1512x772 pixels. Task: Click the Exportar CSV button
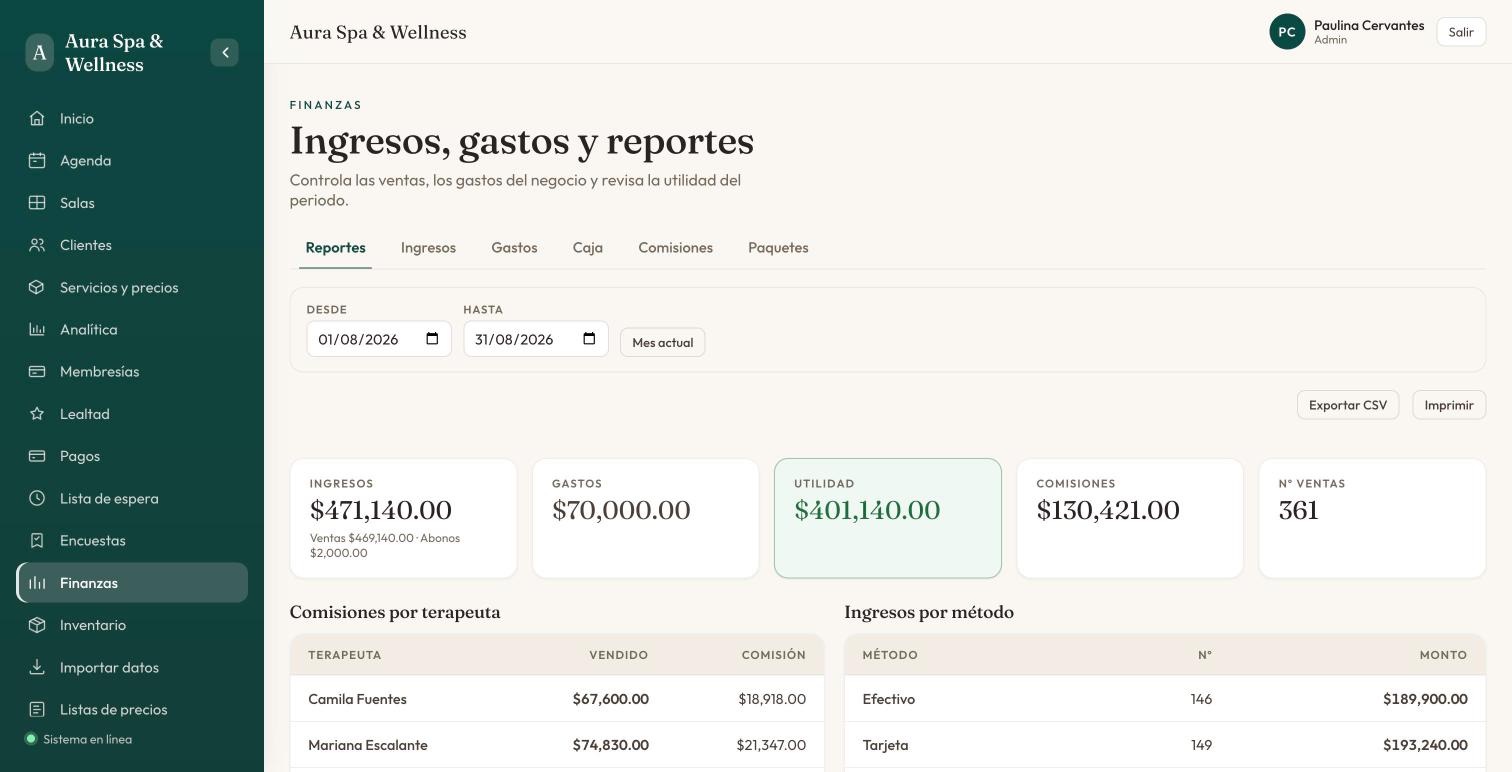click(x=1348, y=405)
